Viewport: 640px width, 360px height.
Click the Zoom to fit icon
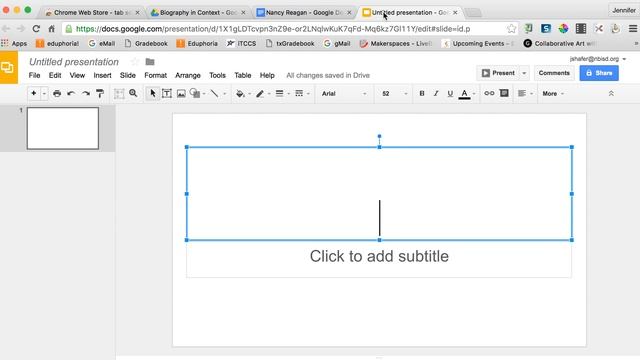point(119,93)
